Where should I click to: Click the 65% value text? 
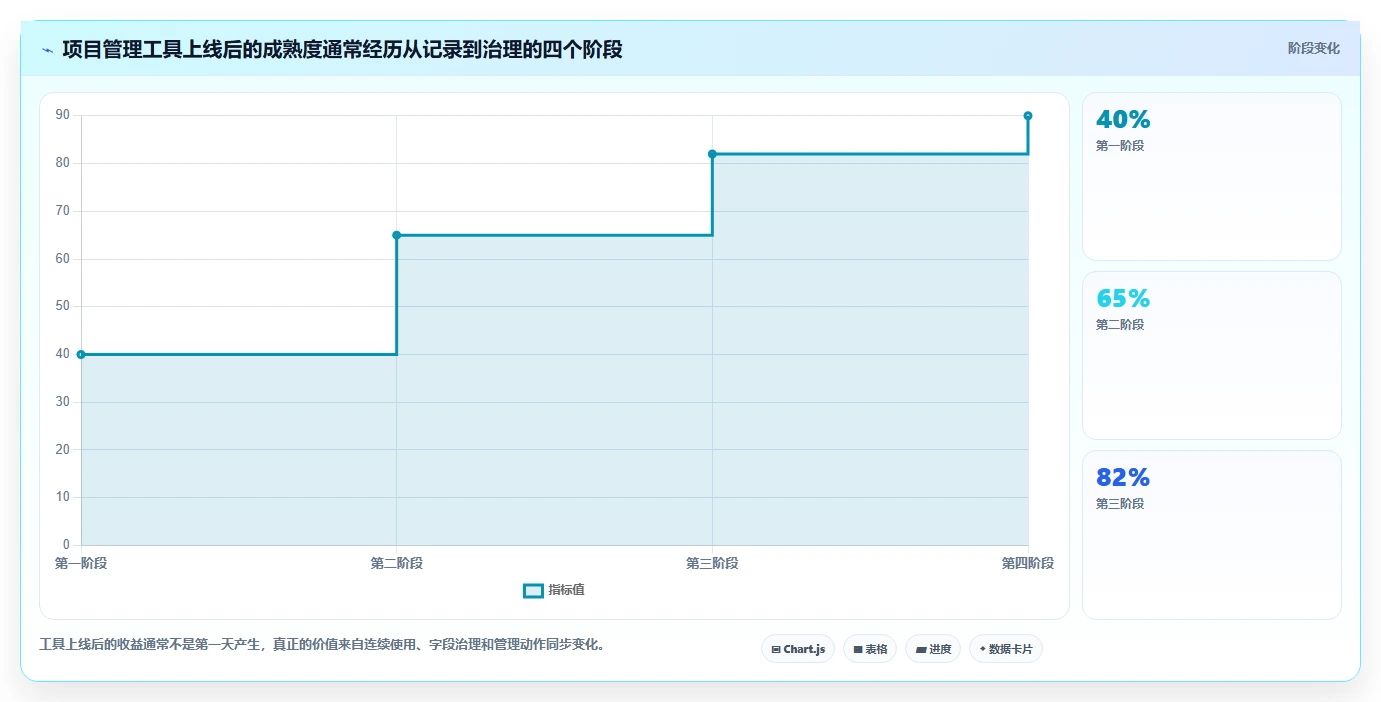(1123, 298)
